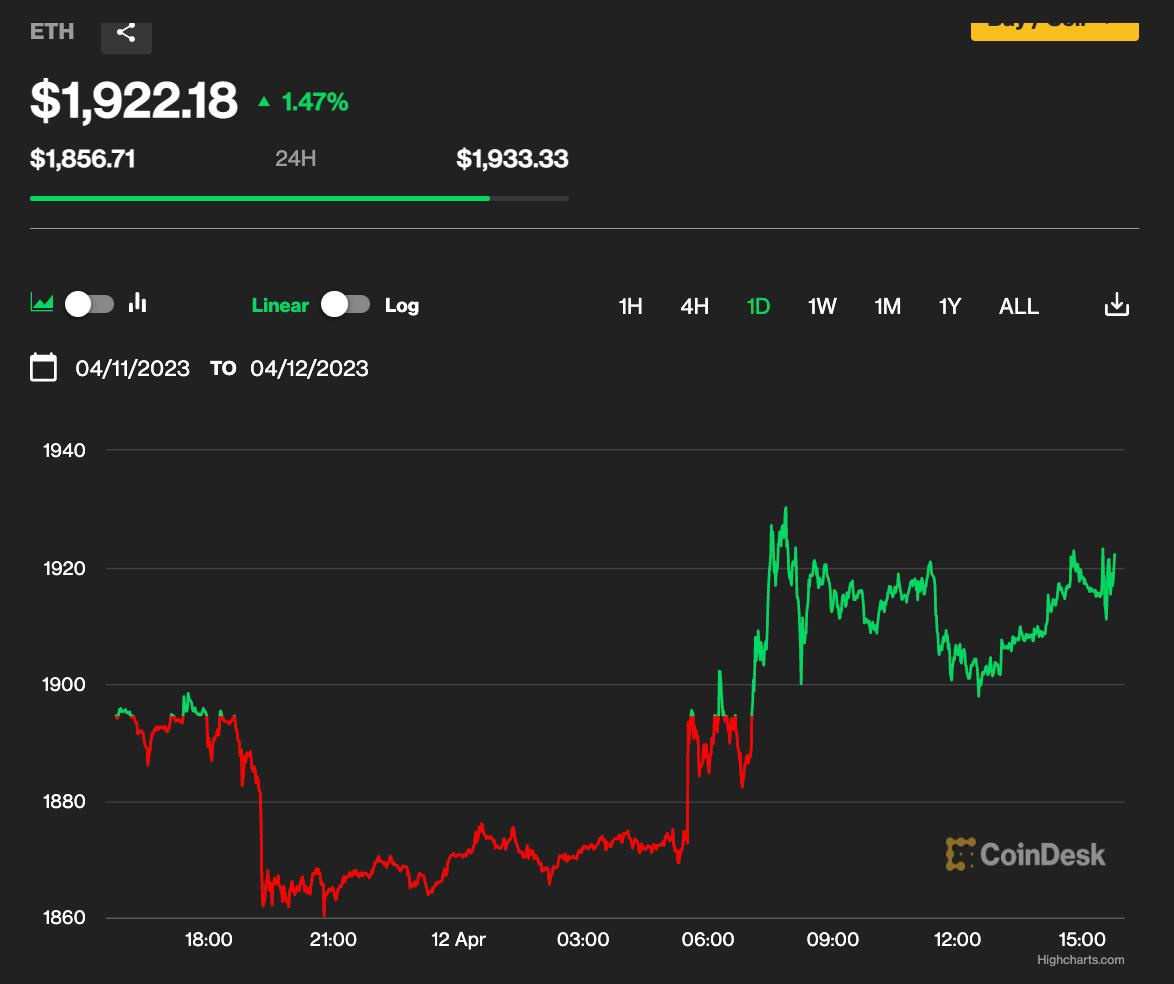
Task: Click the share icon next to ETH
Action: (x=126, y=31)
